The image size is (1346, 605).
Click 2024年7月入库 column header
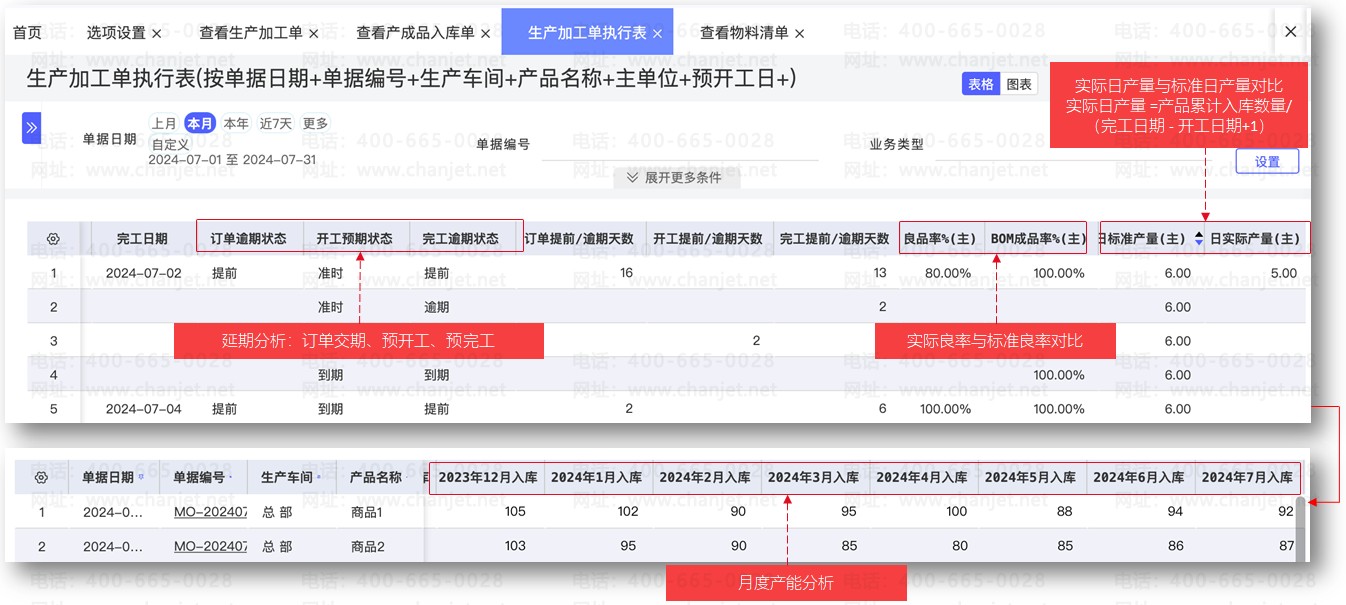(x=1248, y=477)
